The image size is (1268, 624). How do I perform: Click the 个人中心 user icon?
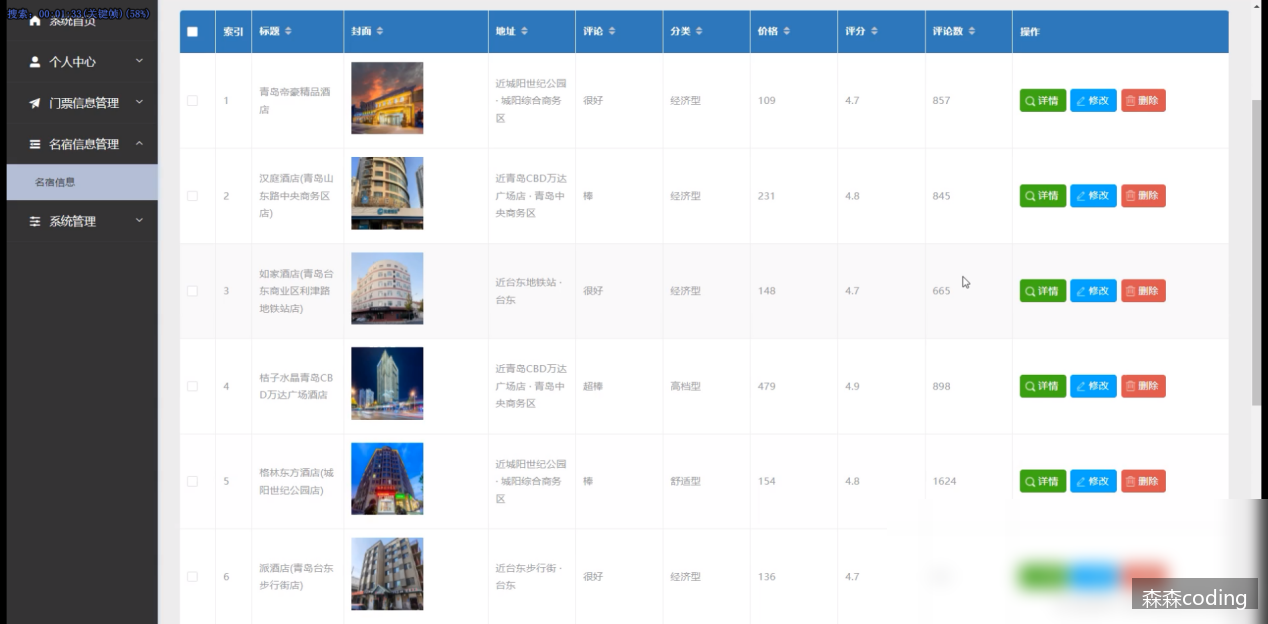click(x=36, y=62)
